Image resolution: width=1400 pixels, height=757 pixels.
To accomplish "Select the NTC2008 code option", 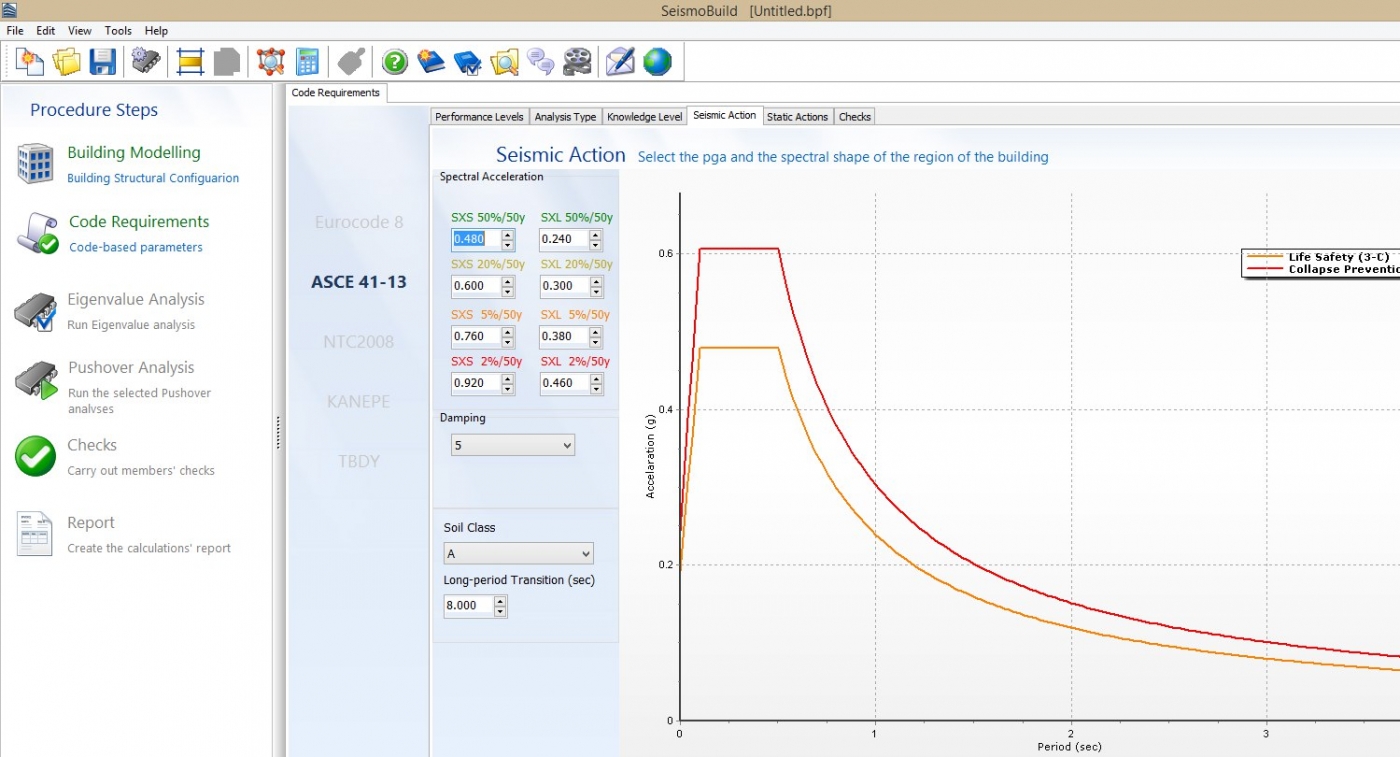I will pyautogui.click(x=358, y=342).
